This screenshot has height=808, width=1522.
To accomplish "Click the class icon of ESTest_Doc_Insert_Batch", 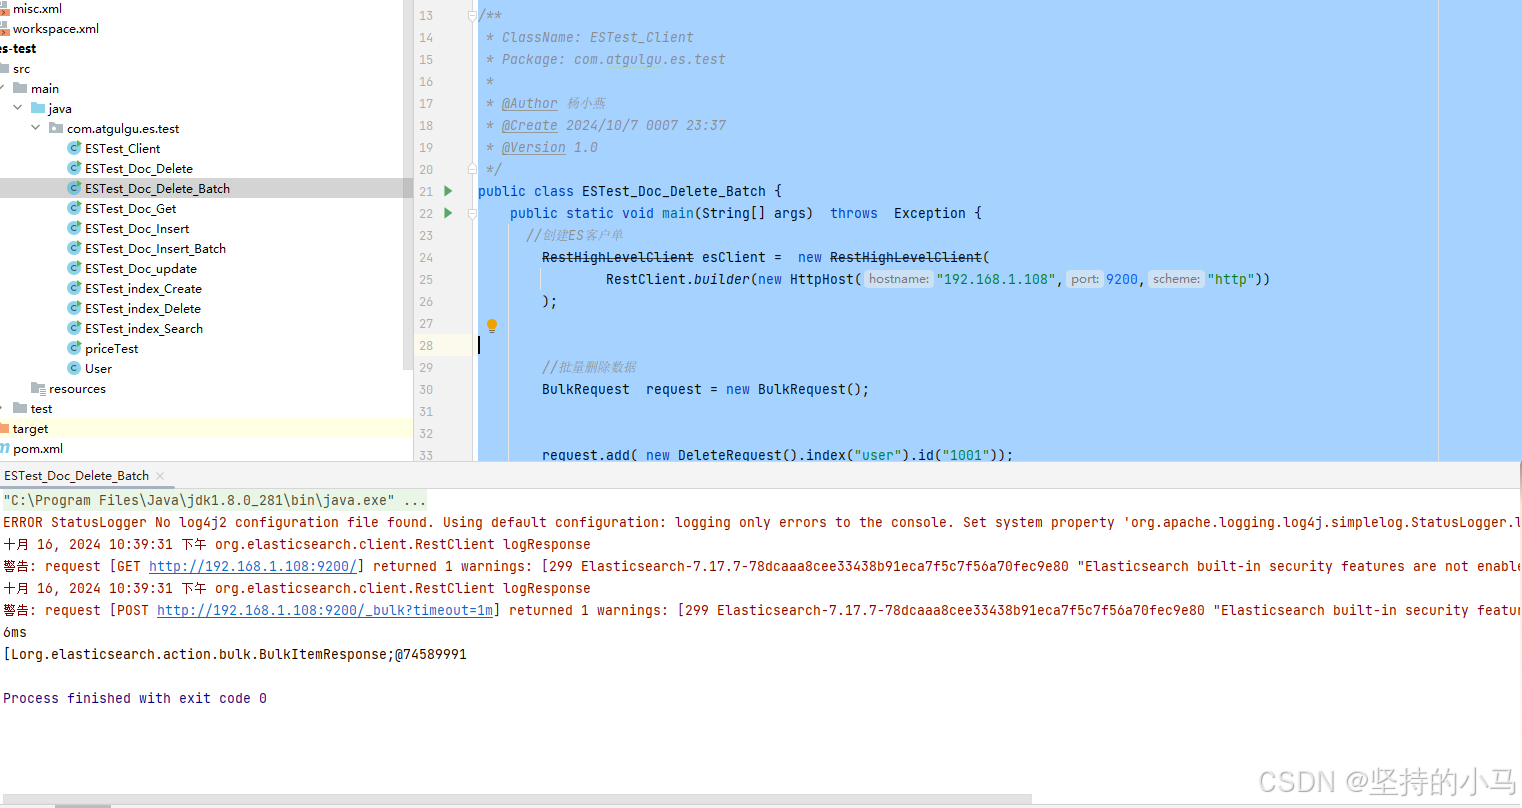I will pyautogui.click(x=74, y=248).
